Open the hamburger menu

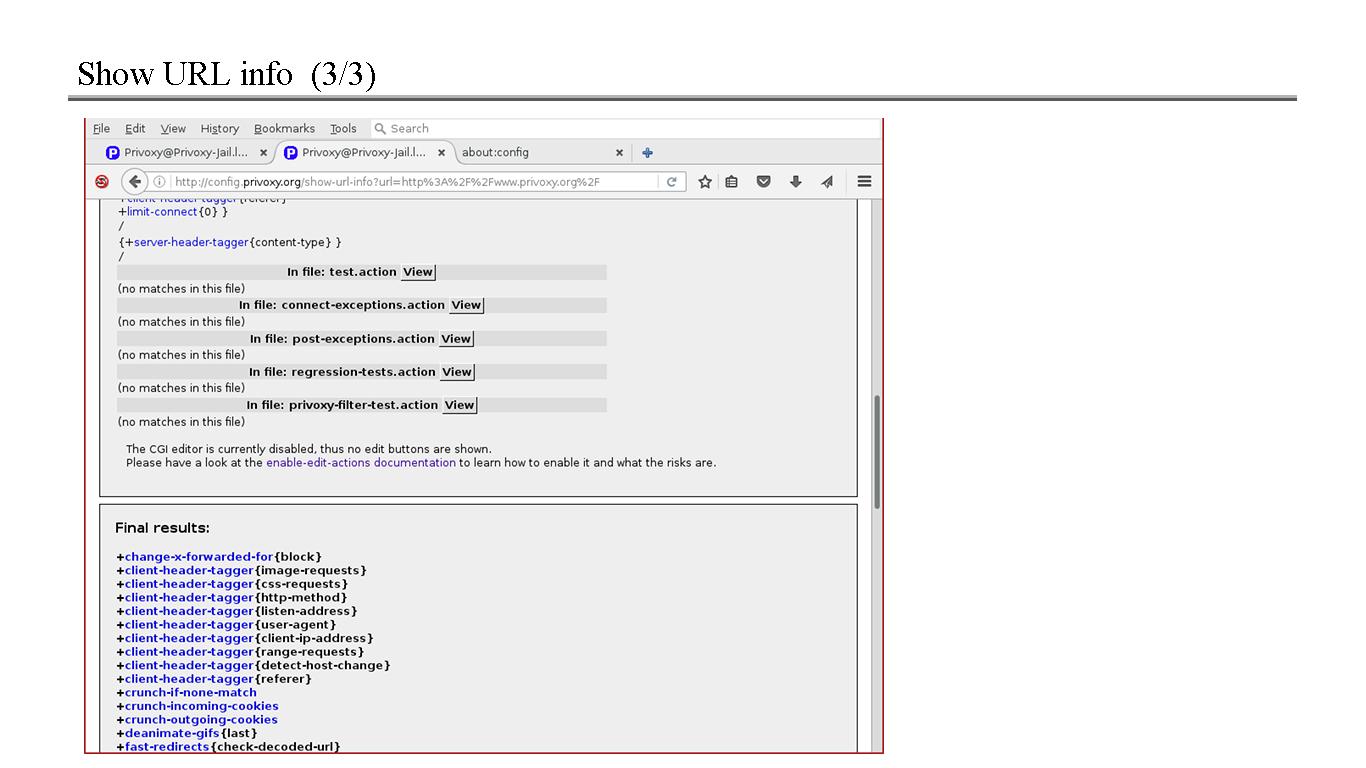pos(864,182)
